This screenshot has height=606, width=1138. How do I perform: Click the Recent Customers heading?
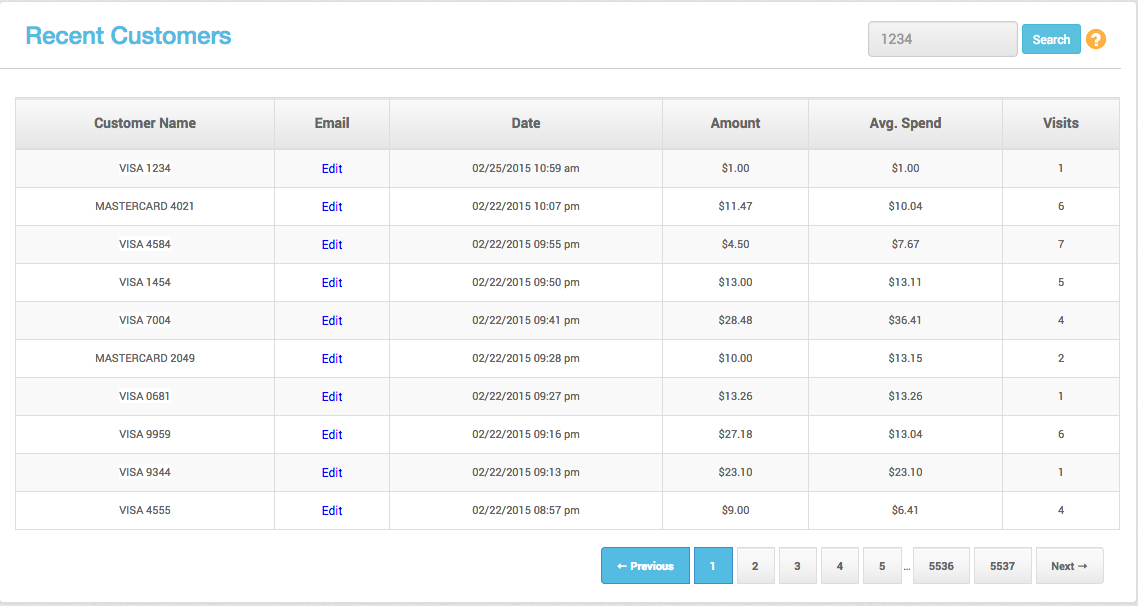128,36
